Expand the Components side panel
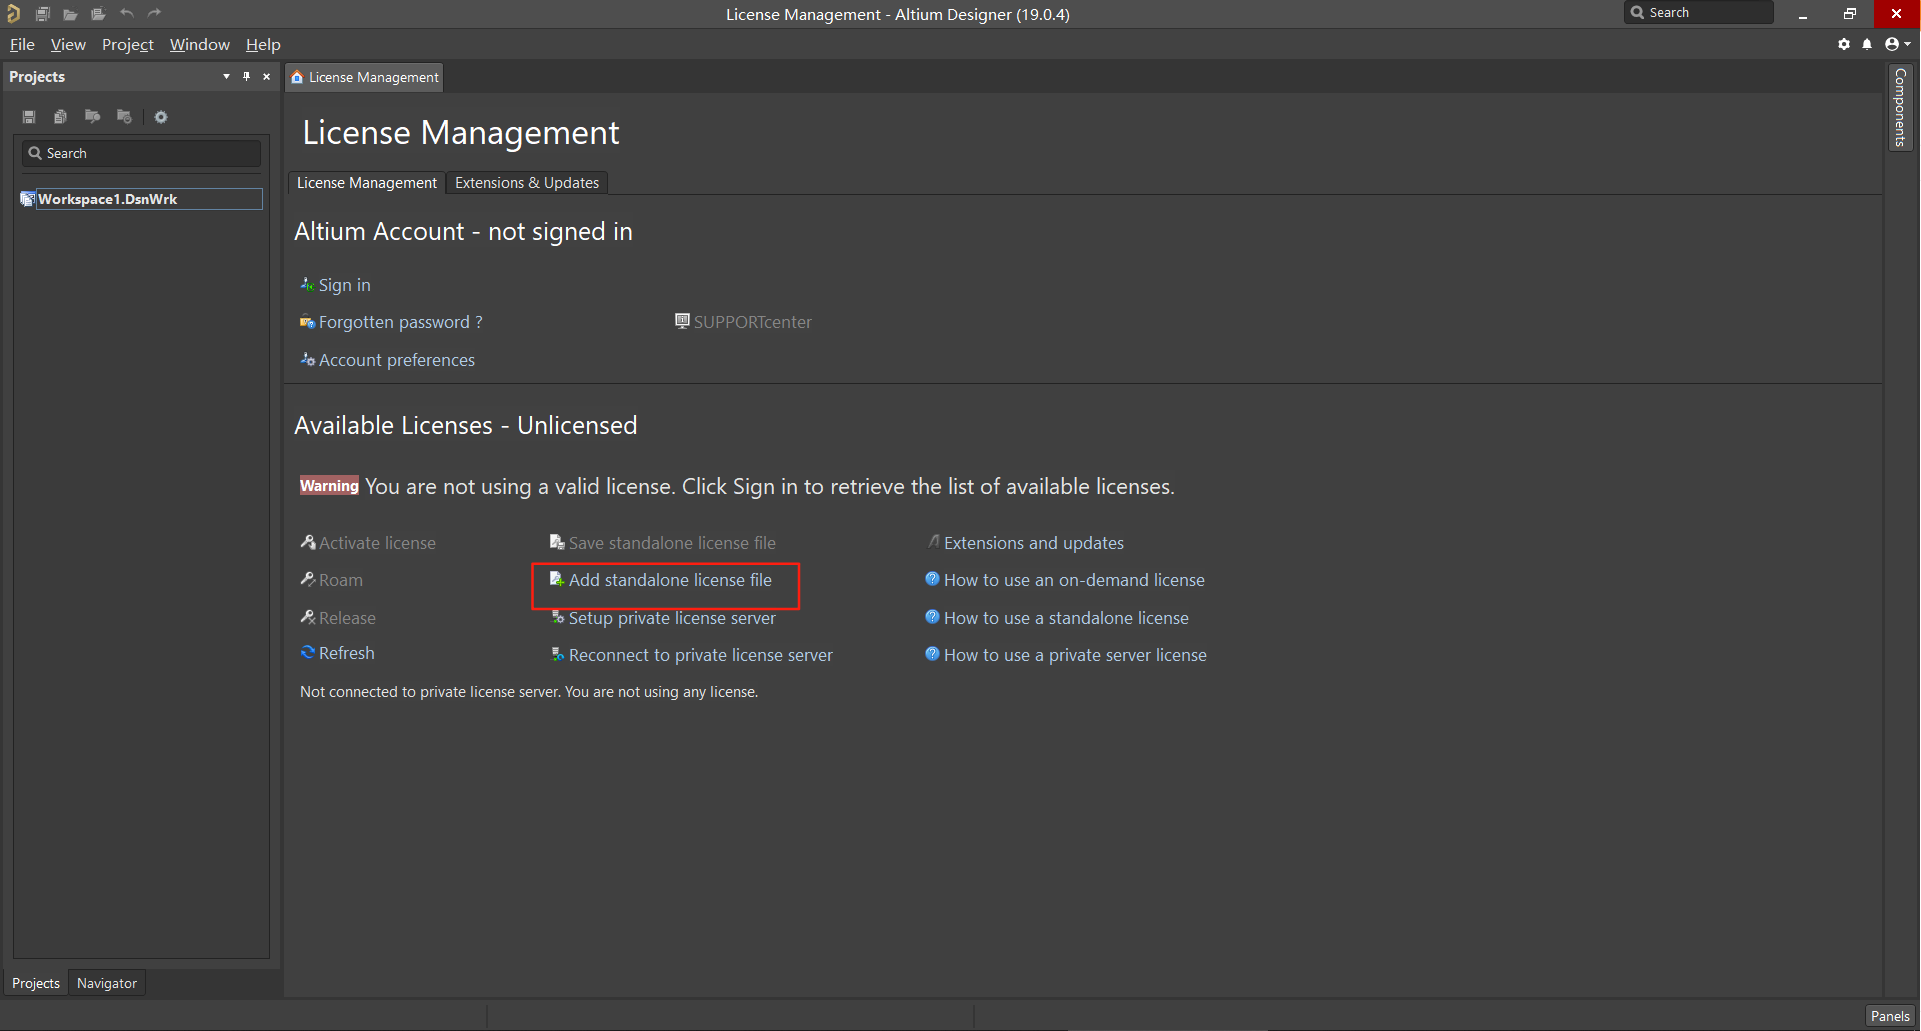This screenshot has width=1921, height=1031. tap(1900, 107)
